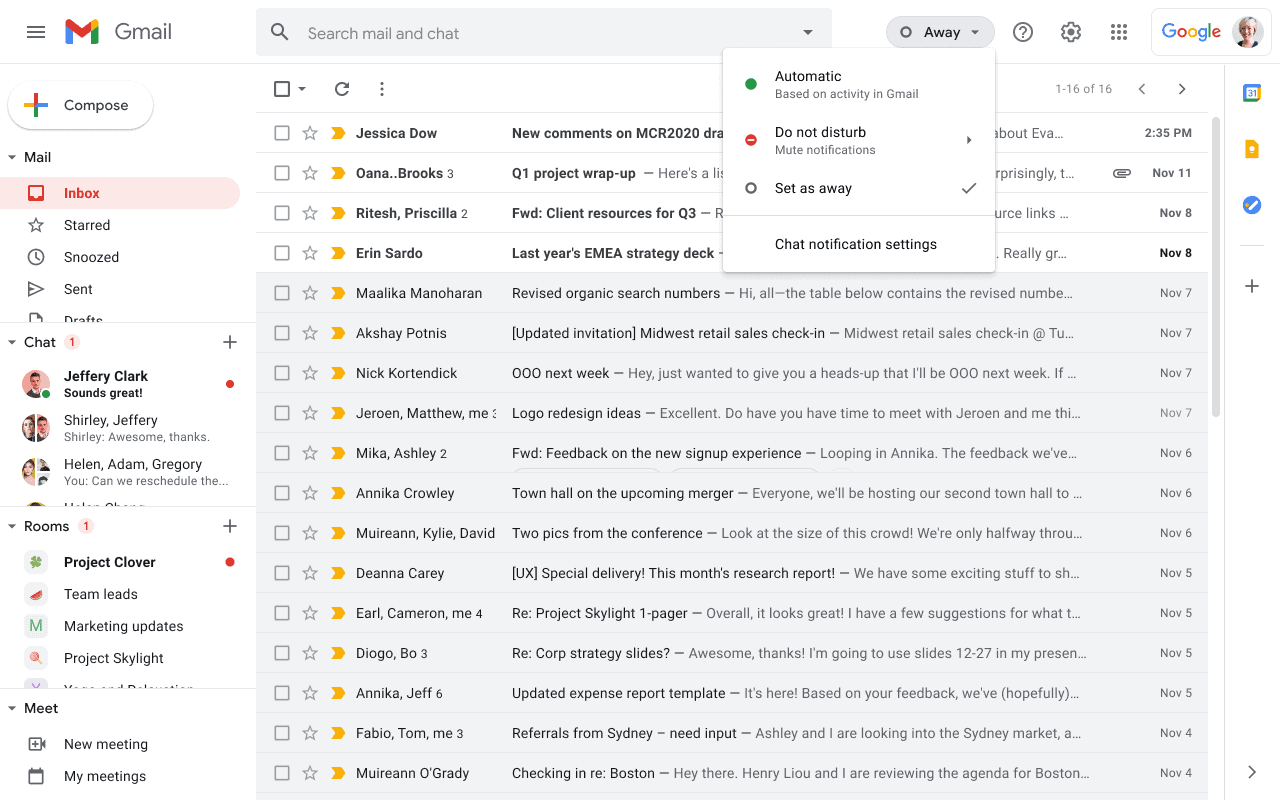
Task: Select the Annika Crowley email checkbox
Action: 281,492
